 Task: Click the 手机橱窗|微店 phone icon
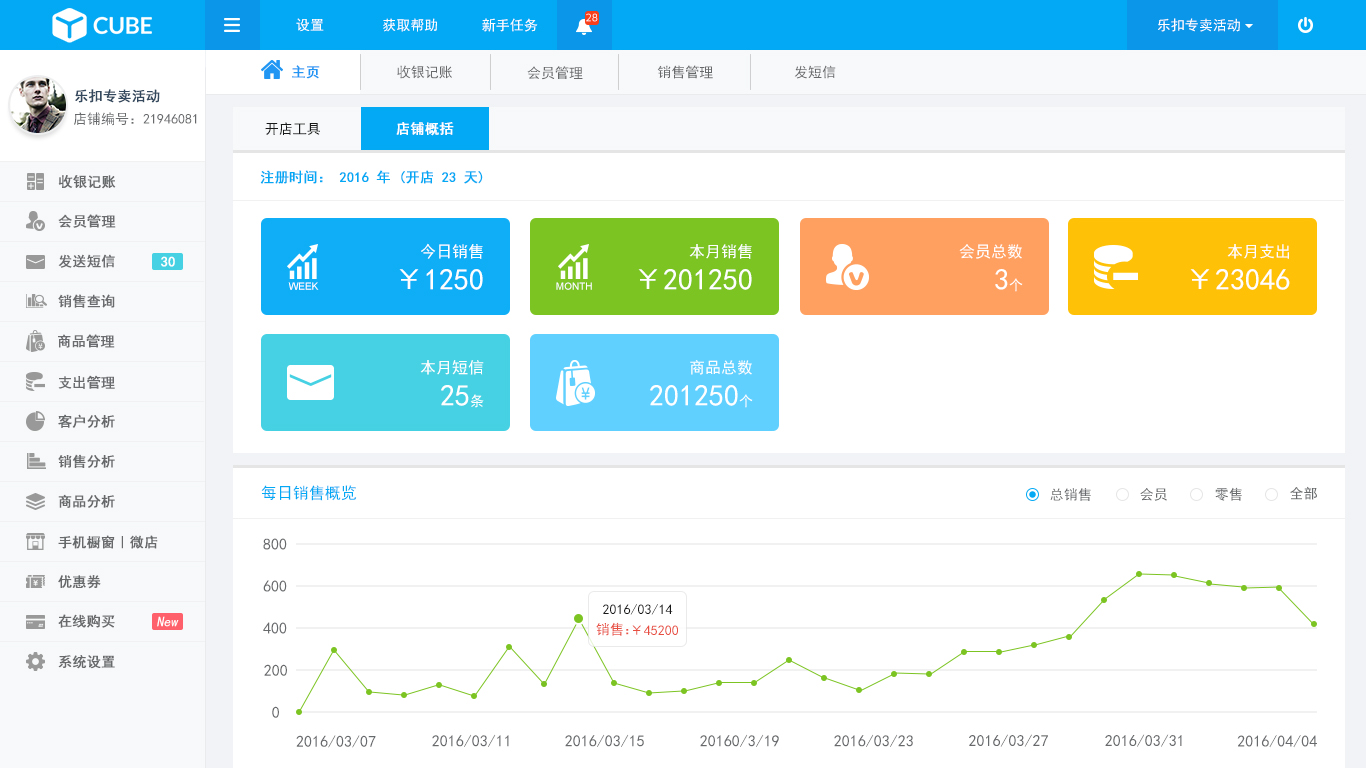pyautogui.click(x=35, y=541)
